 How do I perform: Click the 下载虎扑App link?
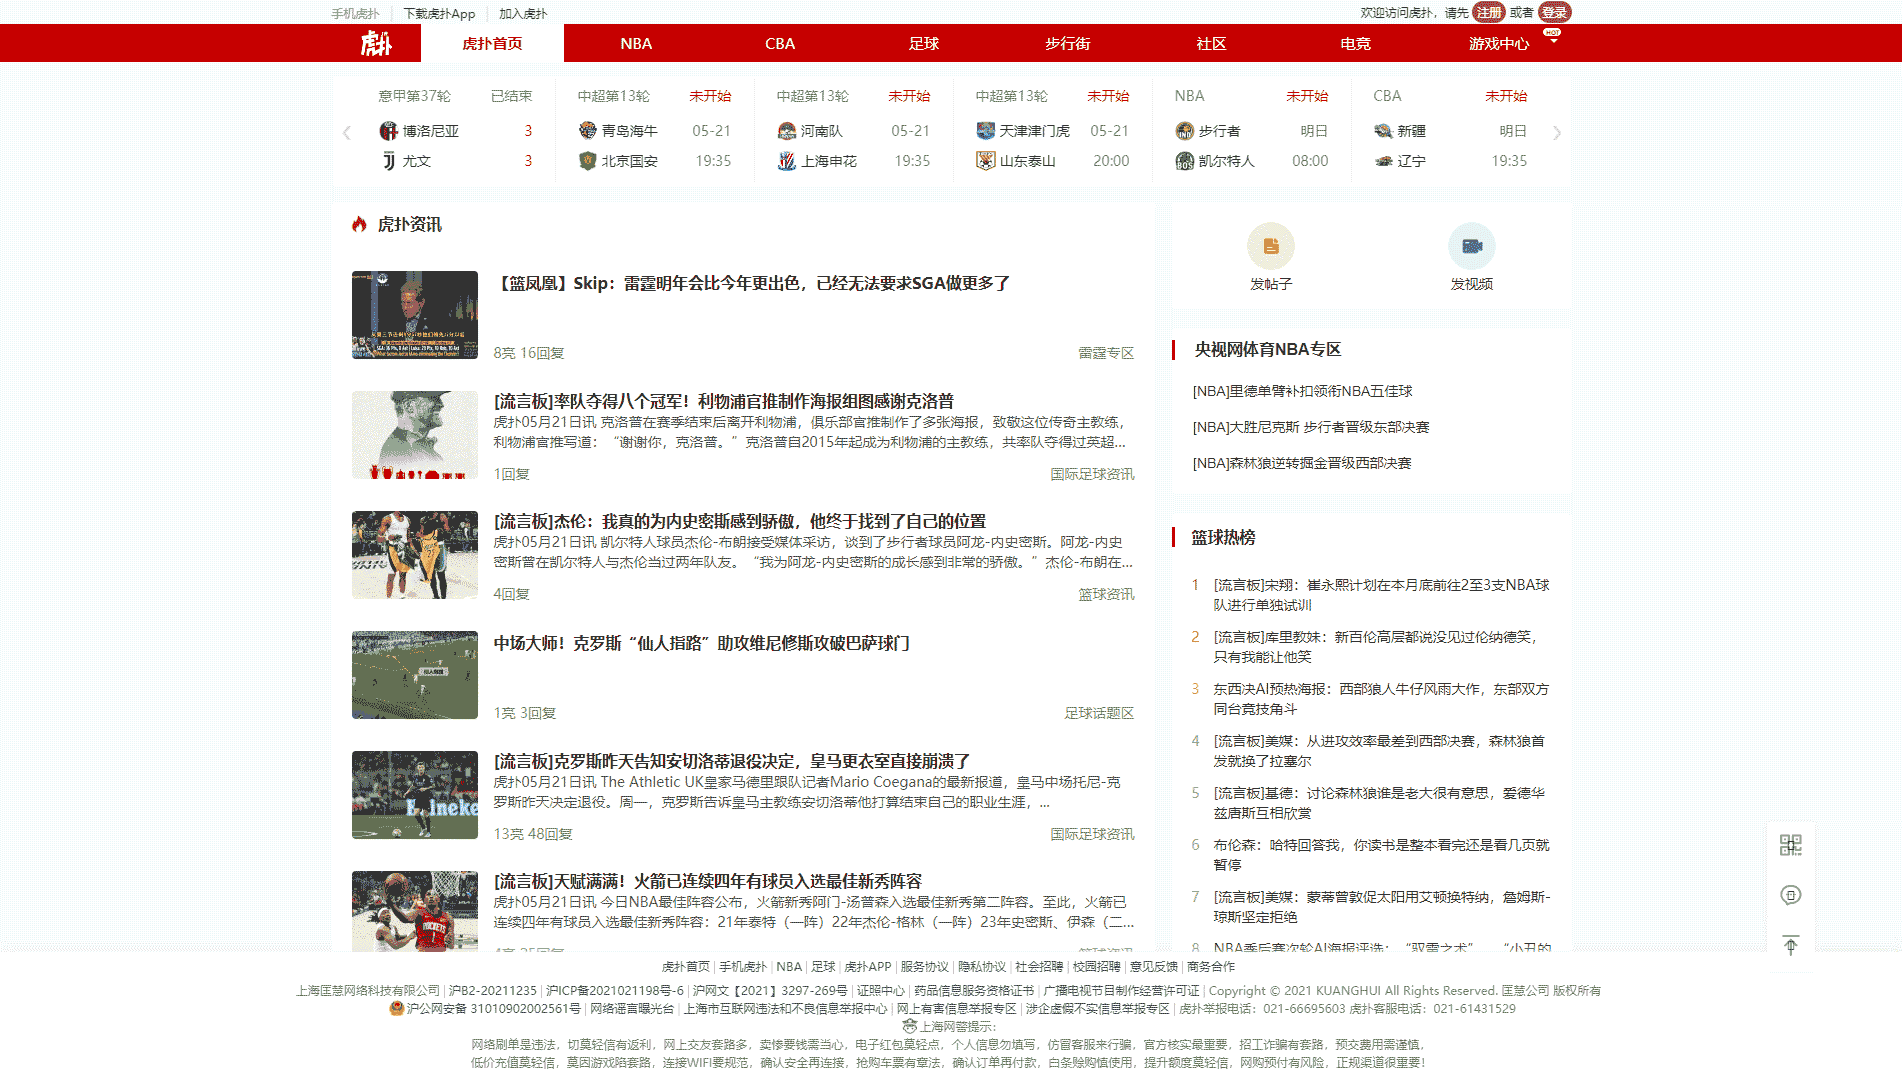(439, 13)
